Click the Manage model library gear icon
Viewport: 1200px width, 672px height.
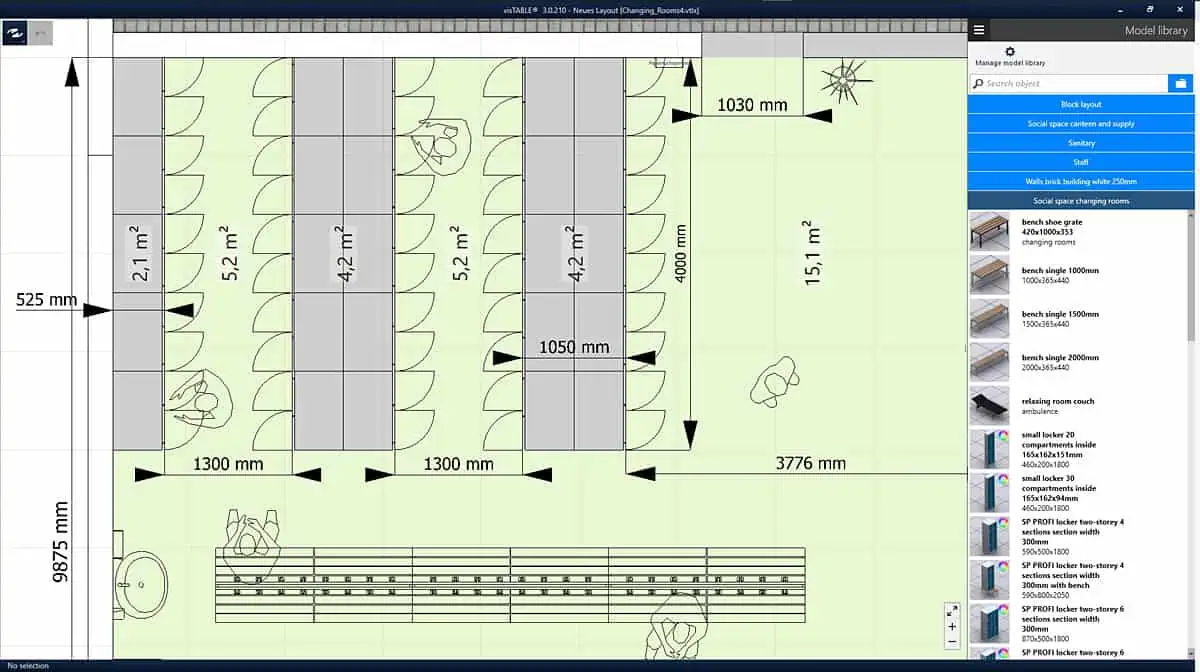(x=1009, y=52)
